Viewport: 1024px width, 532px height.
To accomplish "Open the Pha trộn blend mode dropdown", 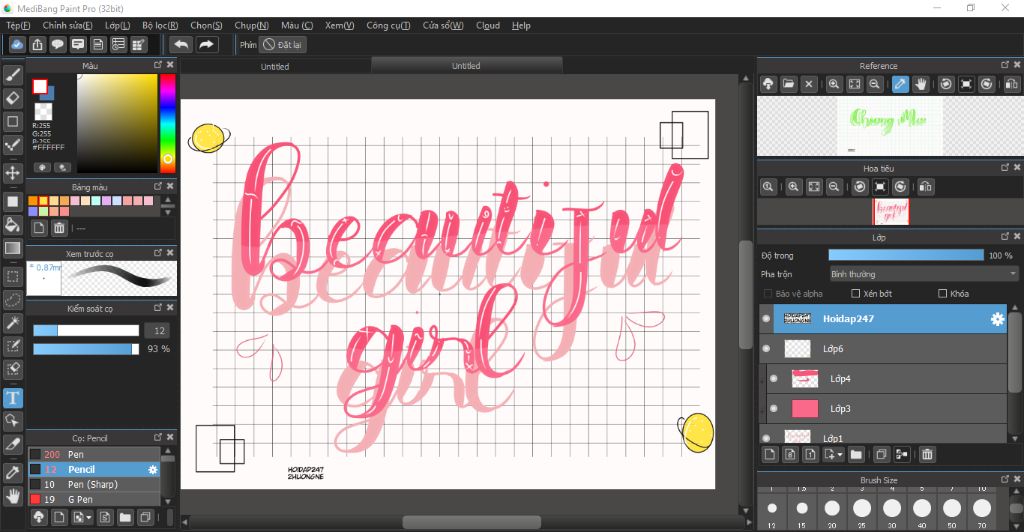I will [x=923, y=274].
